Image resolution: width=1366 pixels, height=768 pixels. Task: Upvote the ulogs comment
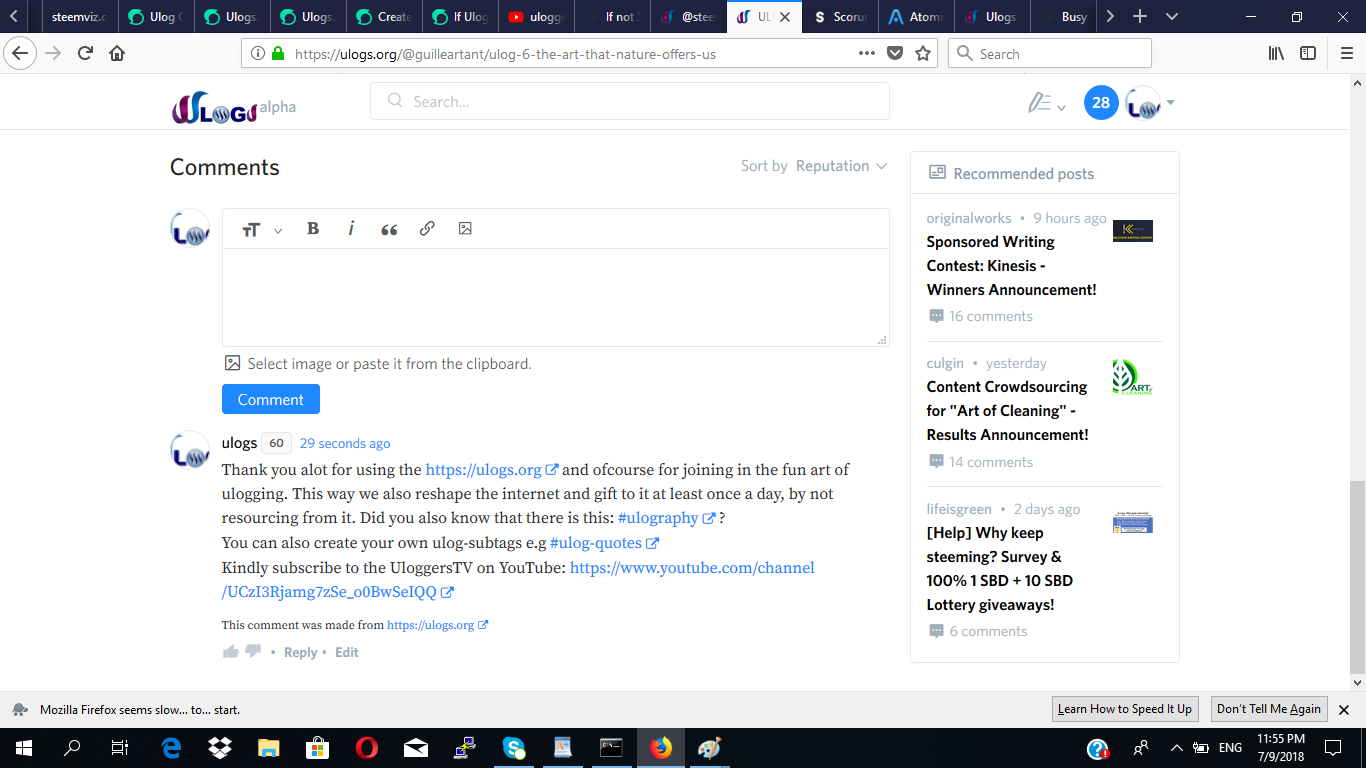231,652
